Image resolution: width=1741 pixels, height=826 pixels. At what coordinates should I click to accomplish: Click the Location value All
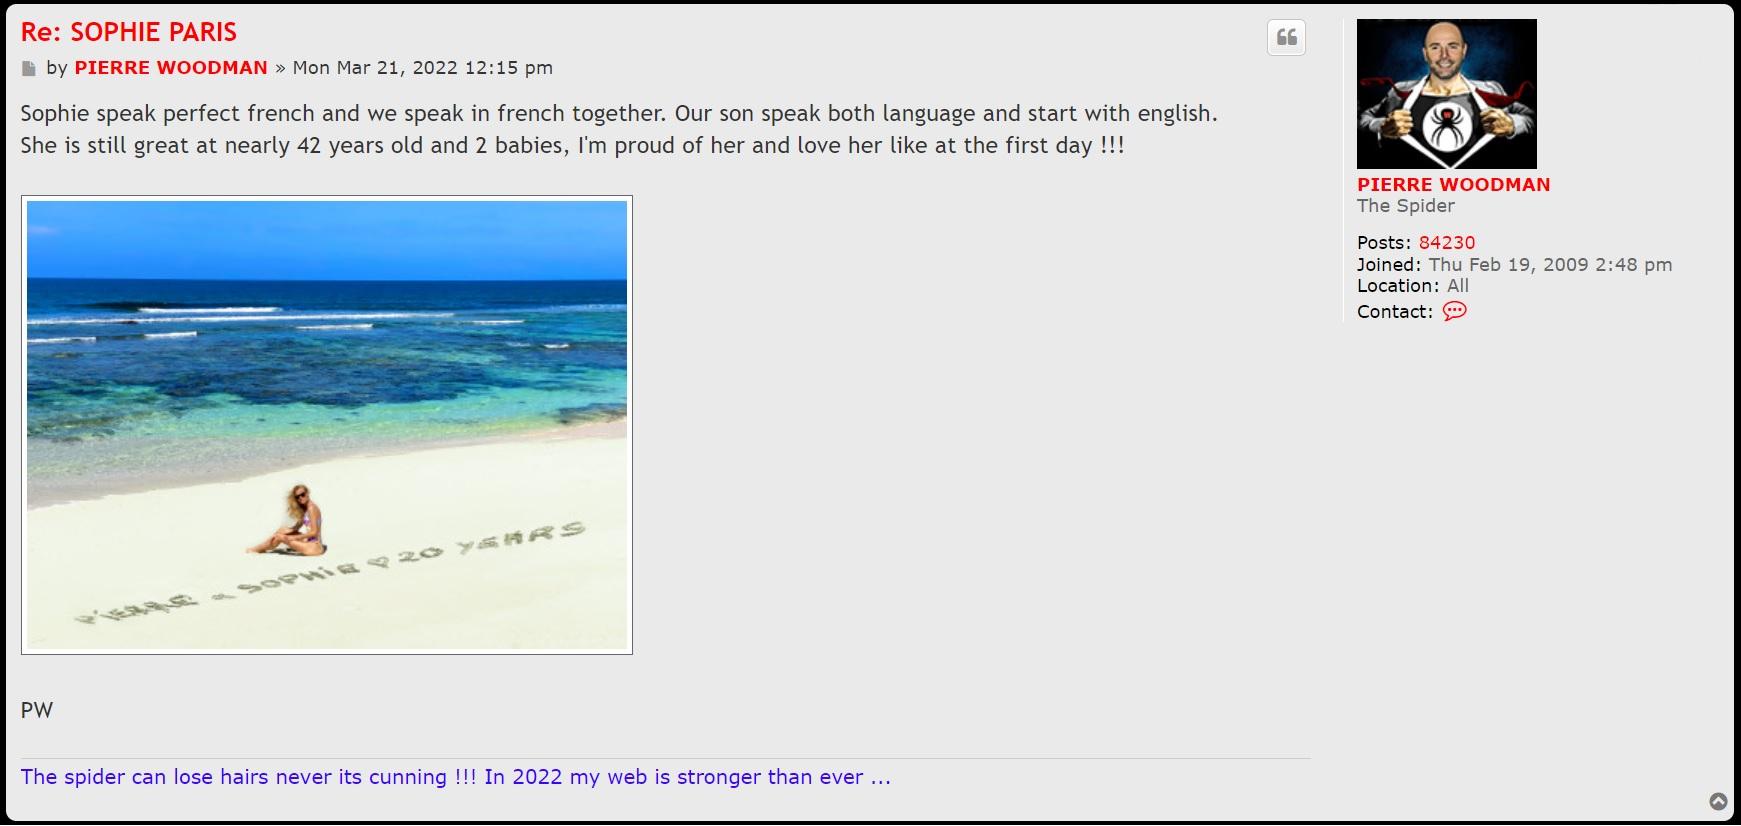1457,286
